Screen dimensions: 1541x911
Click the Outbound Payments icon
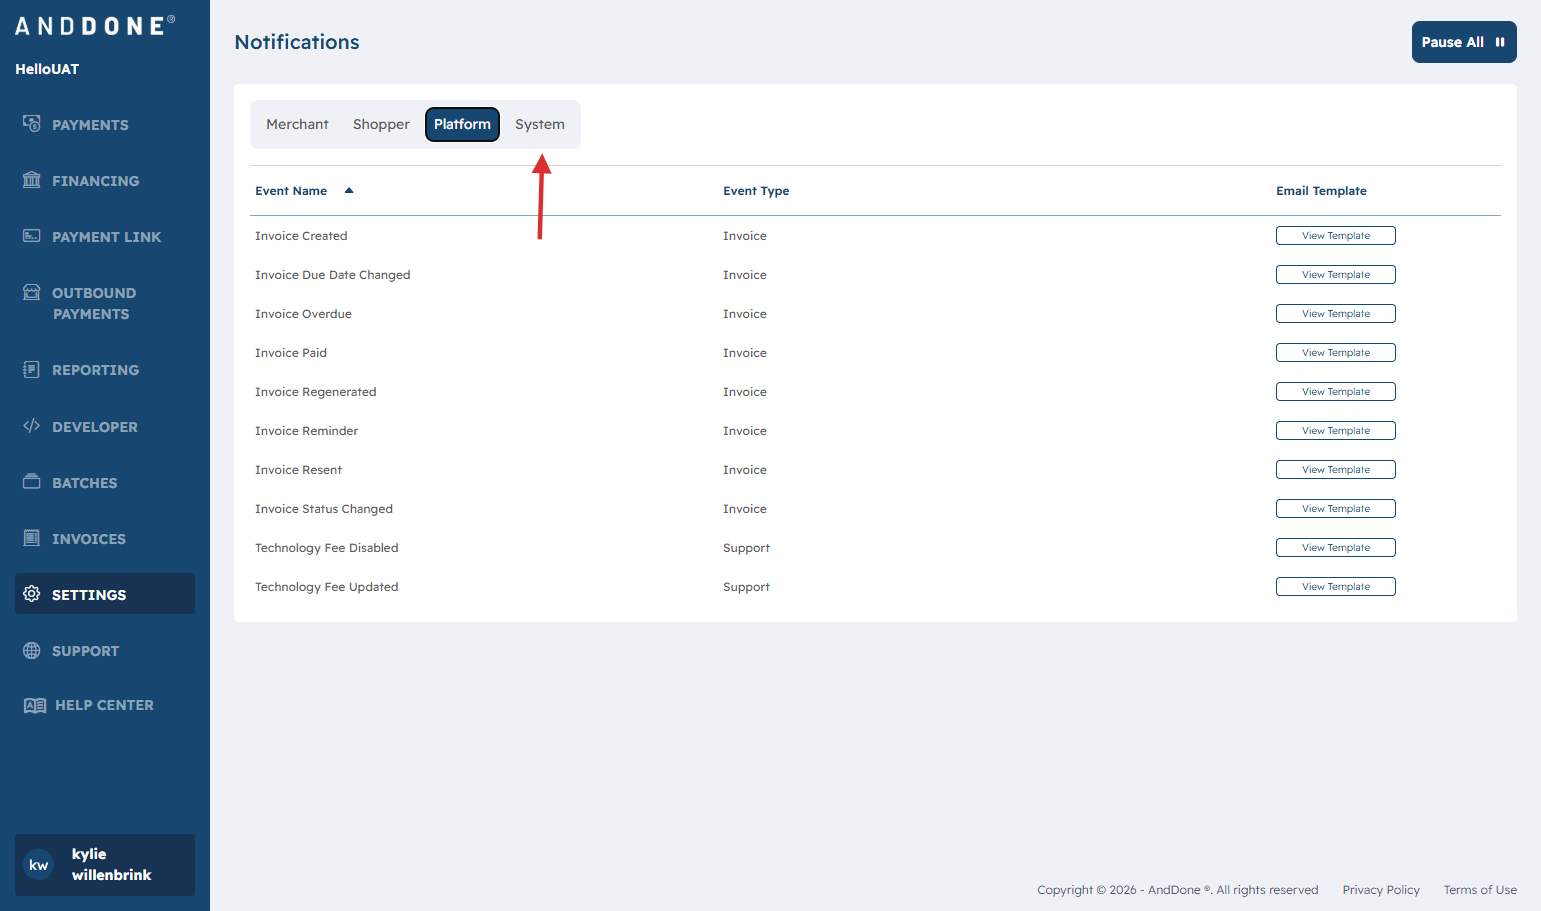click(x=32, y=292)
